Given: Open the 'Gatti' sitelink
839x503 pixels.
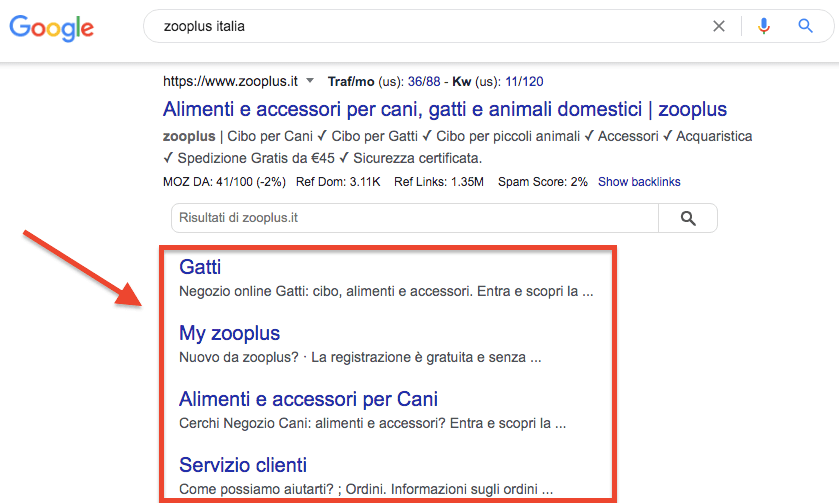Looking at the screenshot, I should [200, 267].
